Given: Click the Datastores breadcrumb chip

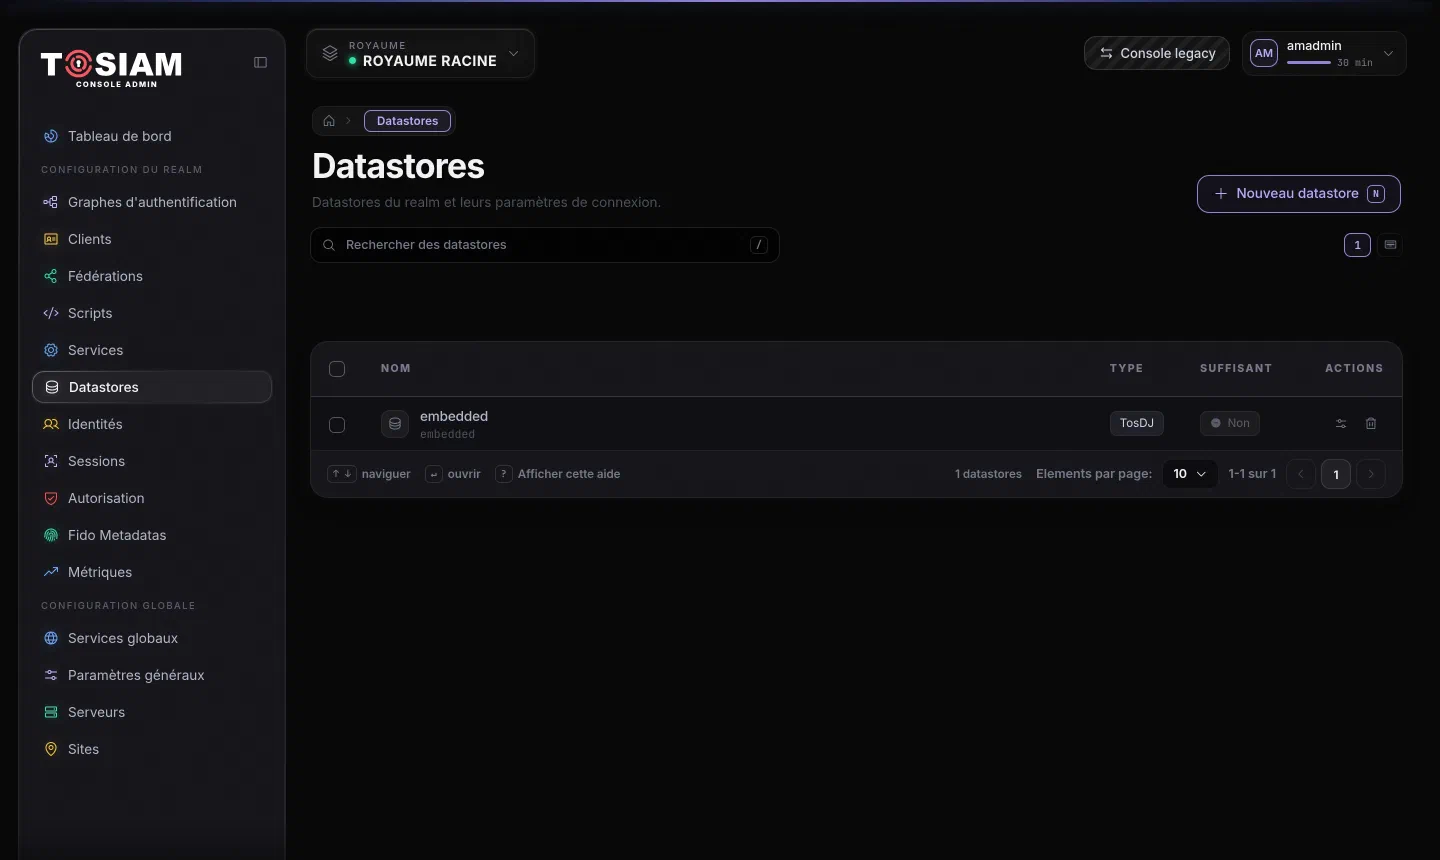Looking at the screenshot, I should click(407, 121).
